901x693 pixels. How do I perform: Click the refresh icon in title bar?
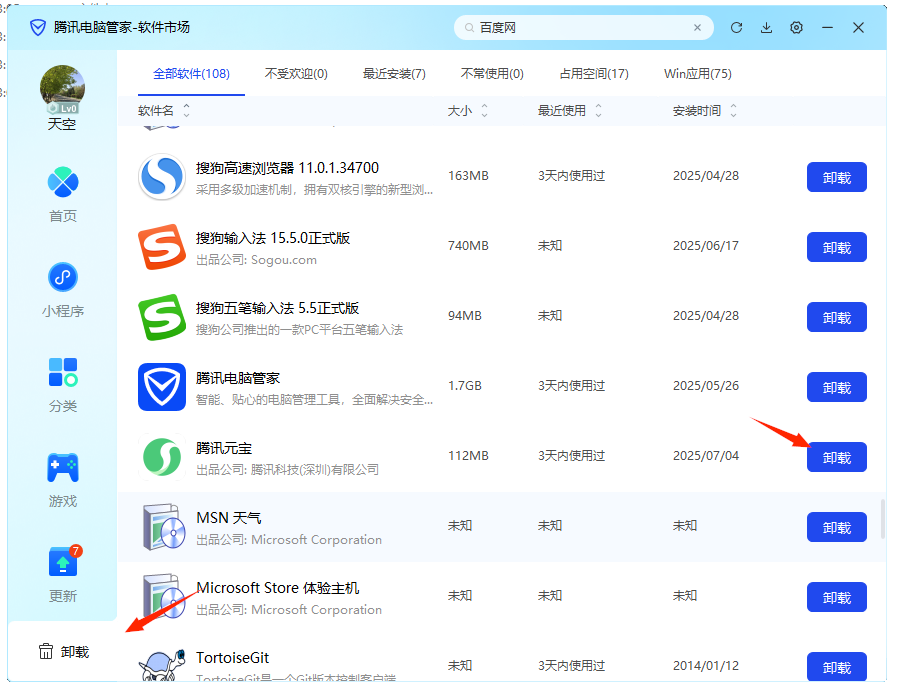click(x=737, y=28)
